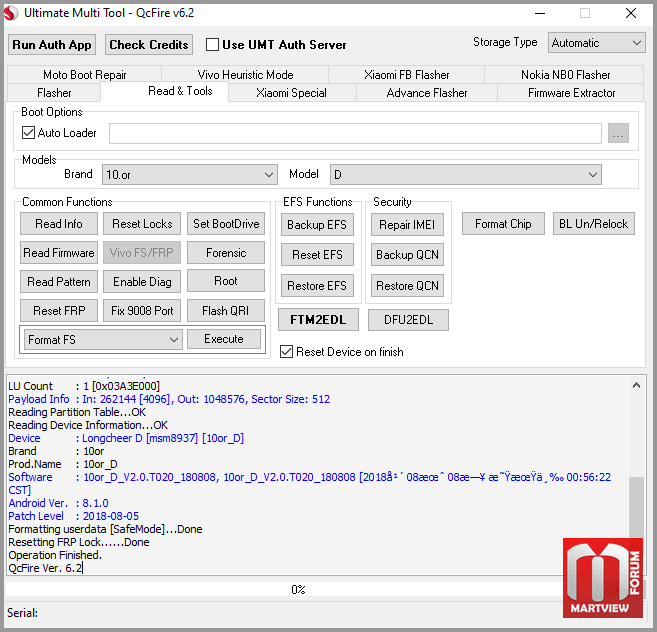The height and width of the screenshot is (632, 657).
Task: Toggle Reset Device on finish checkbox
Action: pos(287,352)
